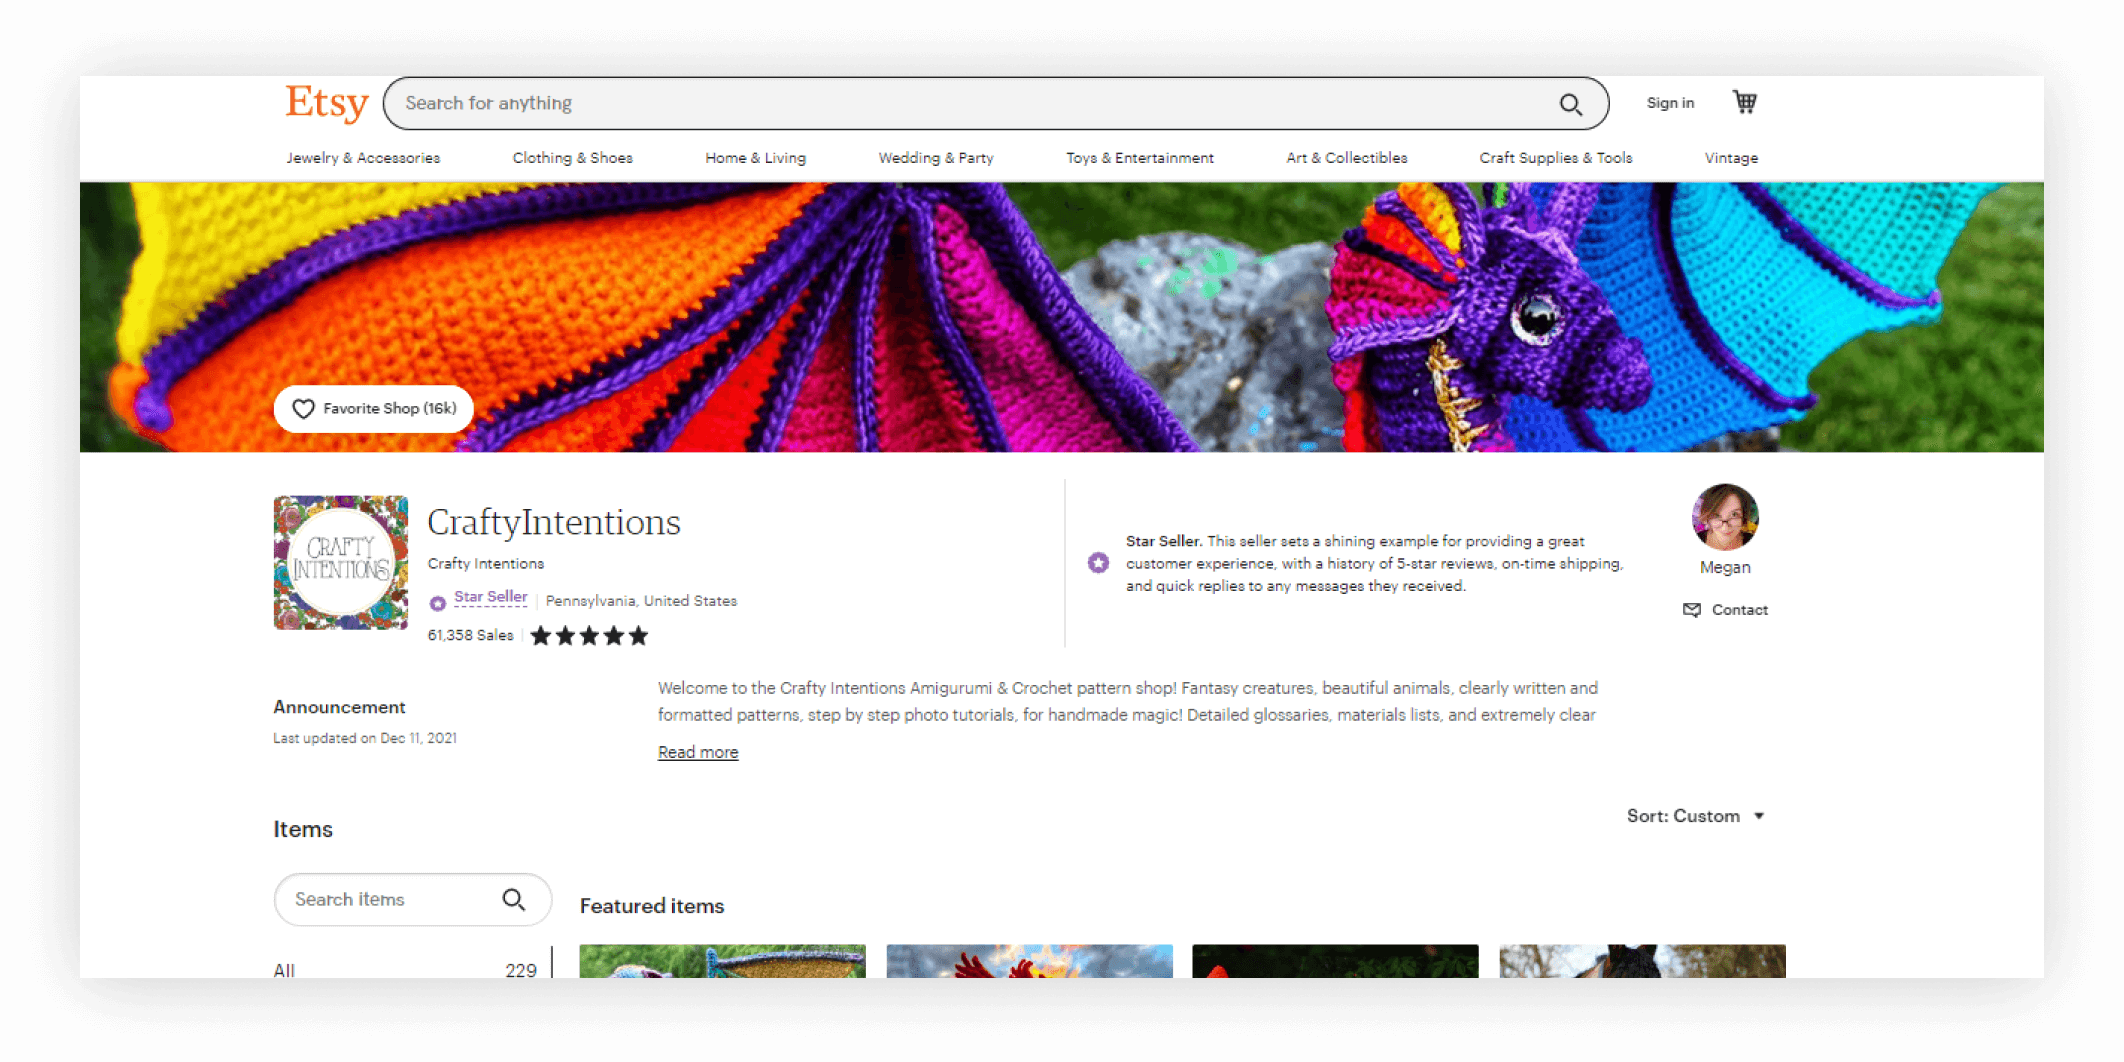Click the first featured item thumbnail
The height and width of the screenshot is (1062, 2124).
click(722, 961)
